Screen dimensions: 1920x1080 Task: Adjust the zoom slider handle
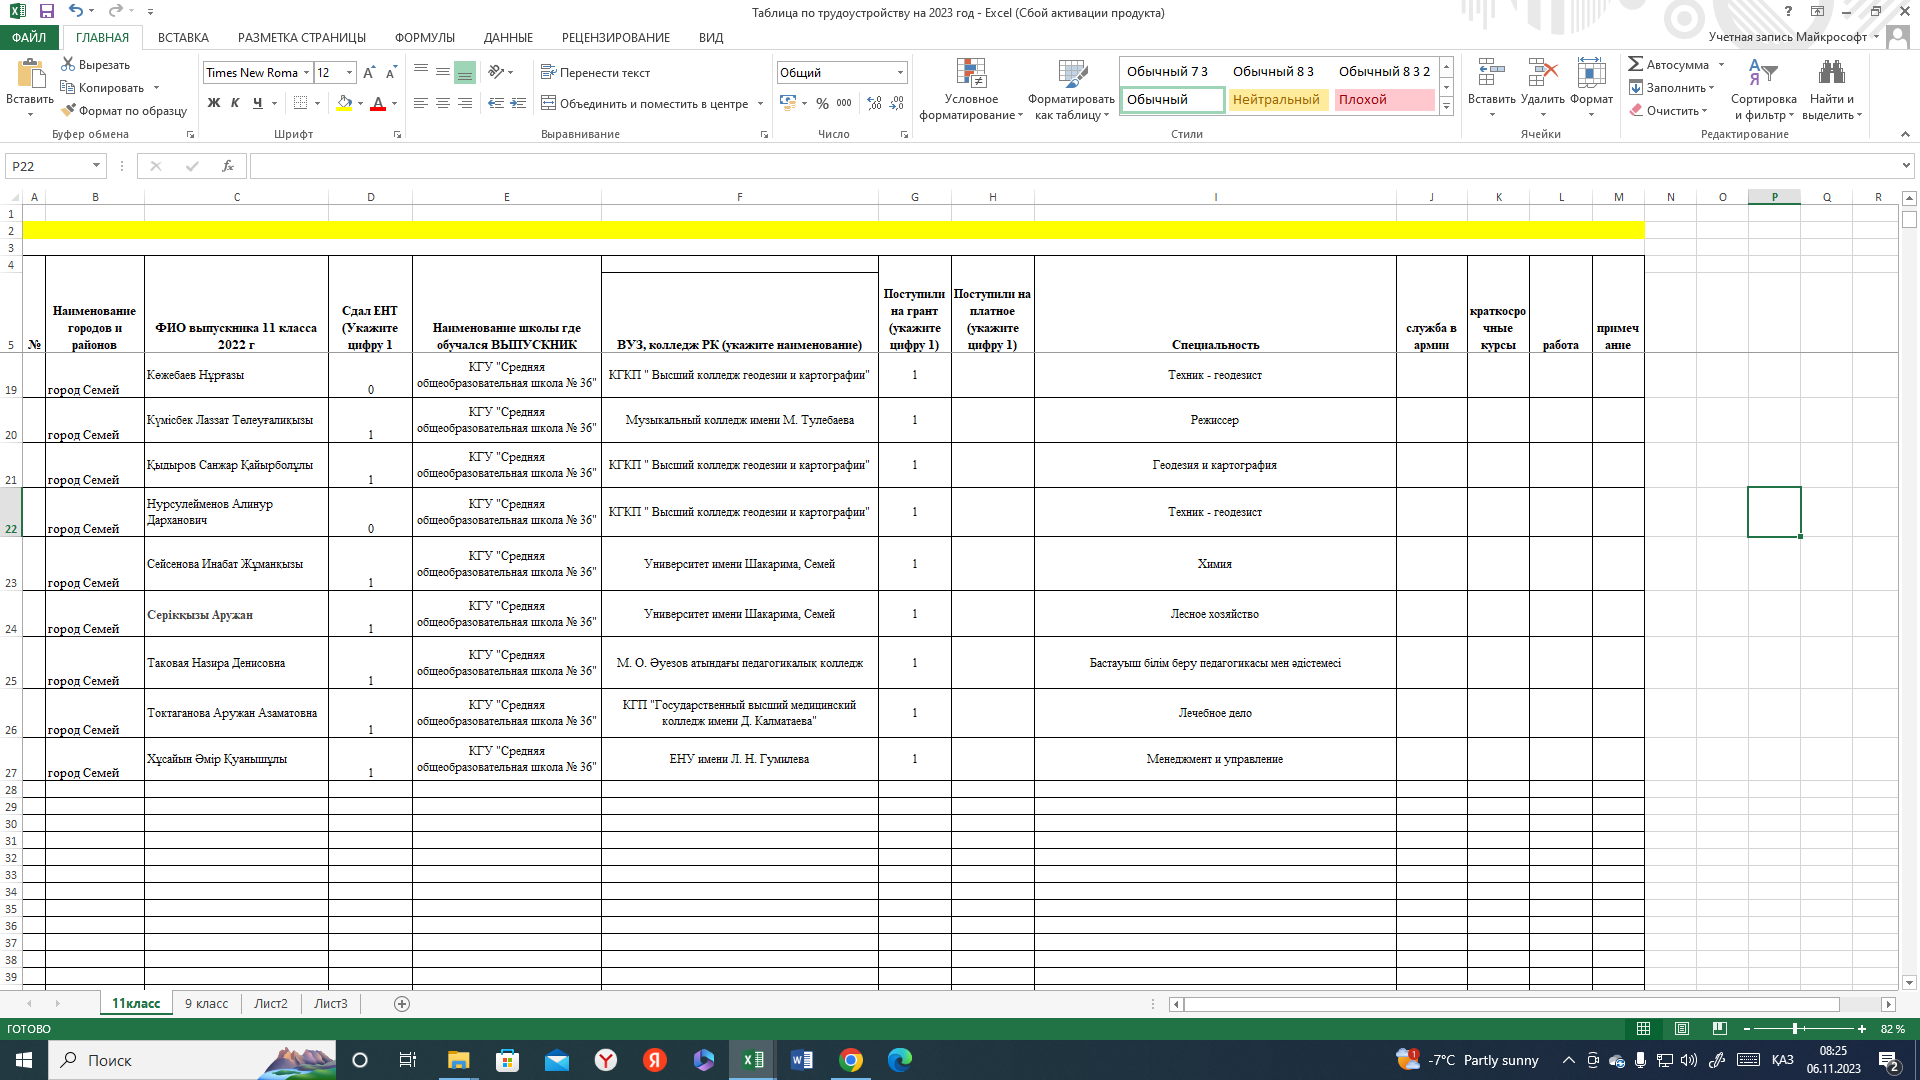(1796, 1029)
